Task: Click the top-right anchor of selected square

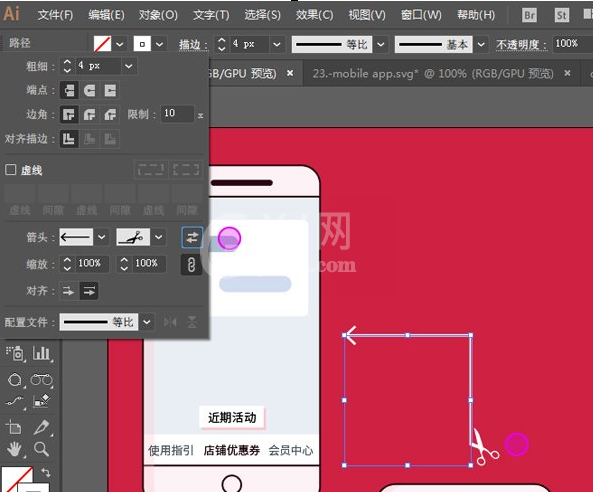Action: (x=471, y=335)
